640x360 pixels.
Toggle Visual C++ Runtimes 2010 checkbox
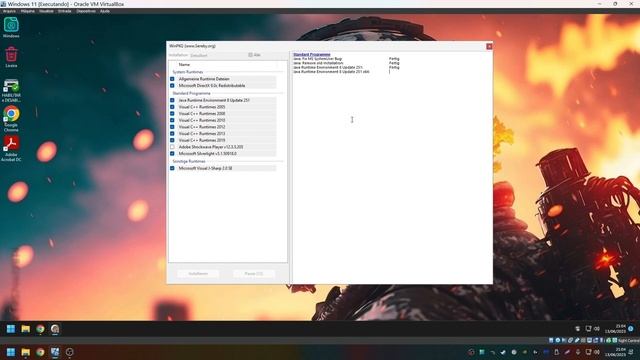(x=172, y=120)
